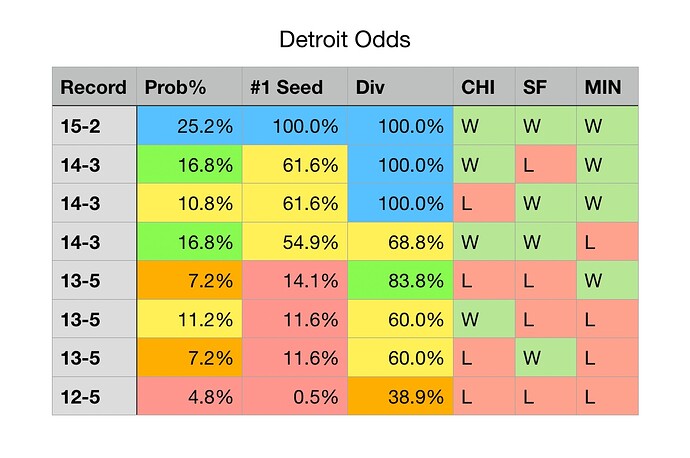Select the #1 Seed column header
Image resolution: width=690 pixels, height=458 pixels.
click(x=294, y=87)
